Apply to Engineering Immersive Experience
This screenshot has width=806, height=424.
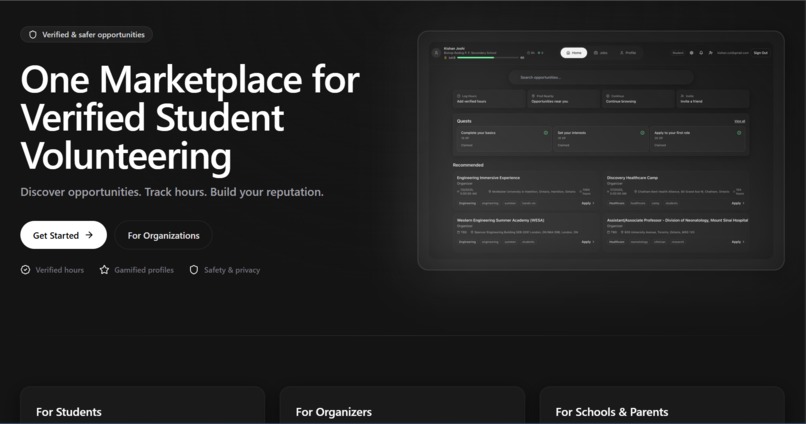click(588, 203)
